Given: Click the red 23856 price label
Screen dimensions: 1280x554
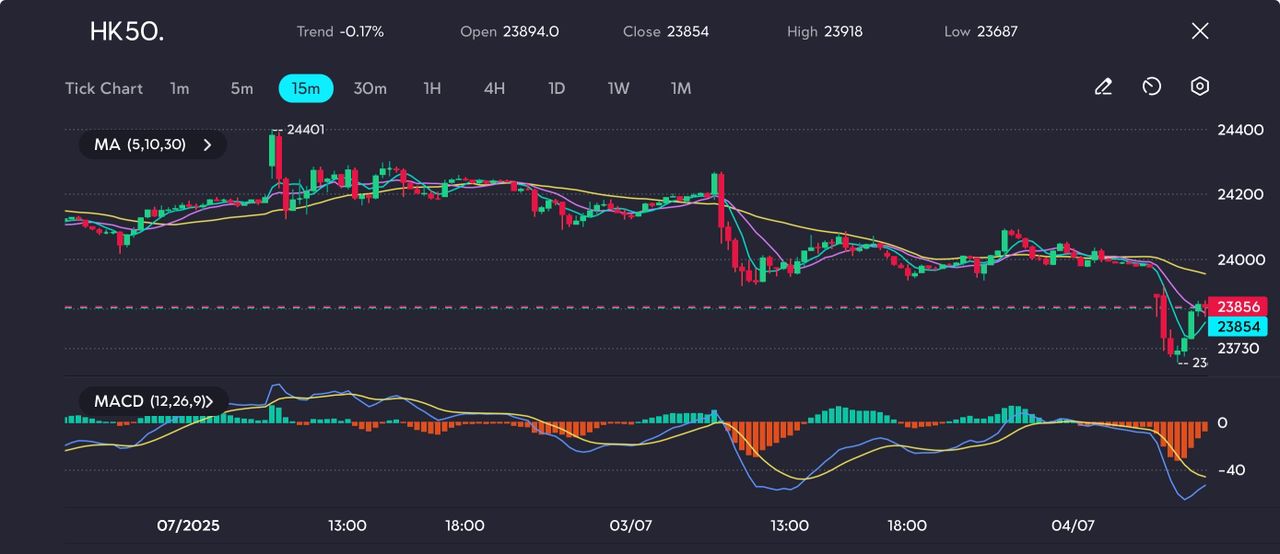Looking at the screenshot, I should (x=1238, y=307).
